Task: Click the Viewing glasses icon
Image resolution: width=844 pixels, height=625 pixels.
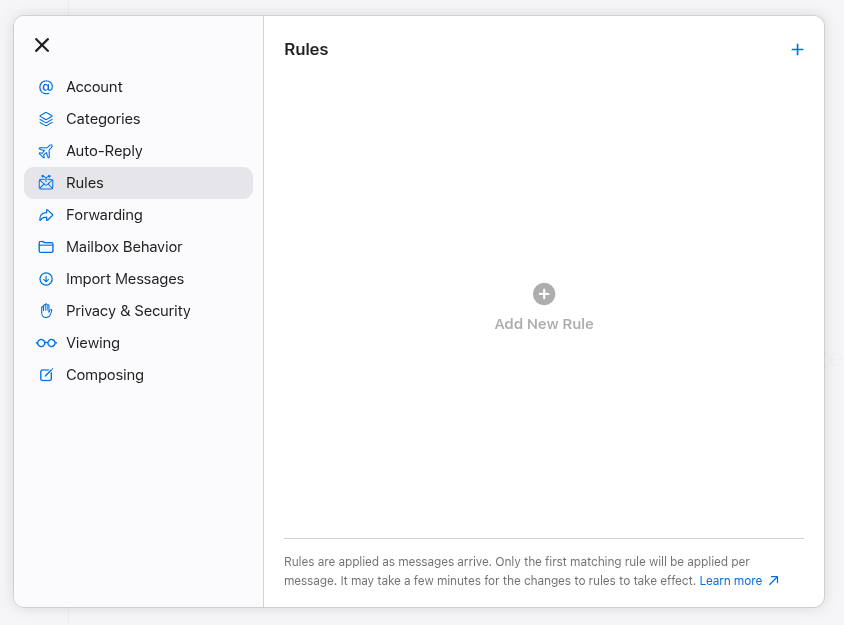Action: 46,343
